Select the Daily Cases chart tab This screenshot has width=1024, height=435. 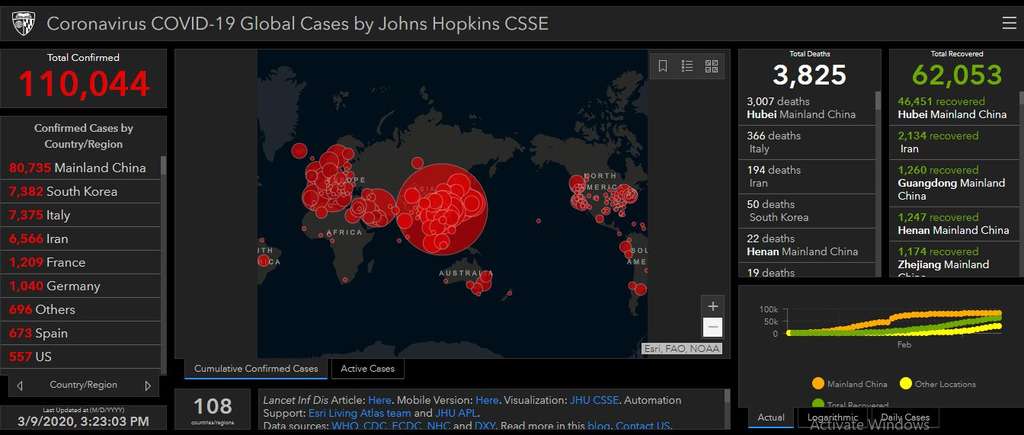coord(904,418)
